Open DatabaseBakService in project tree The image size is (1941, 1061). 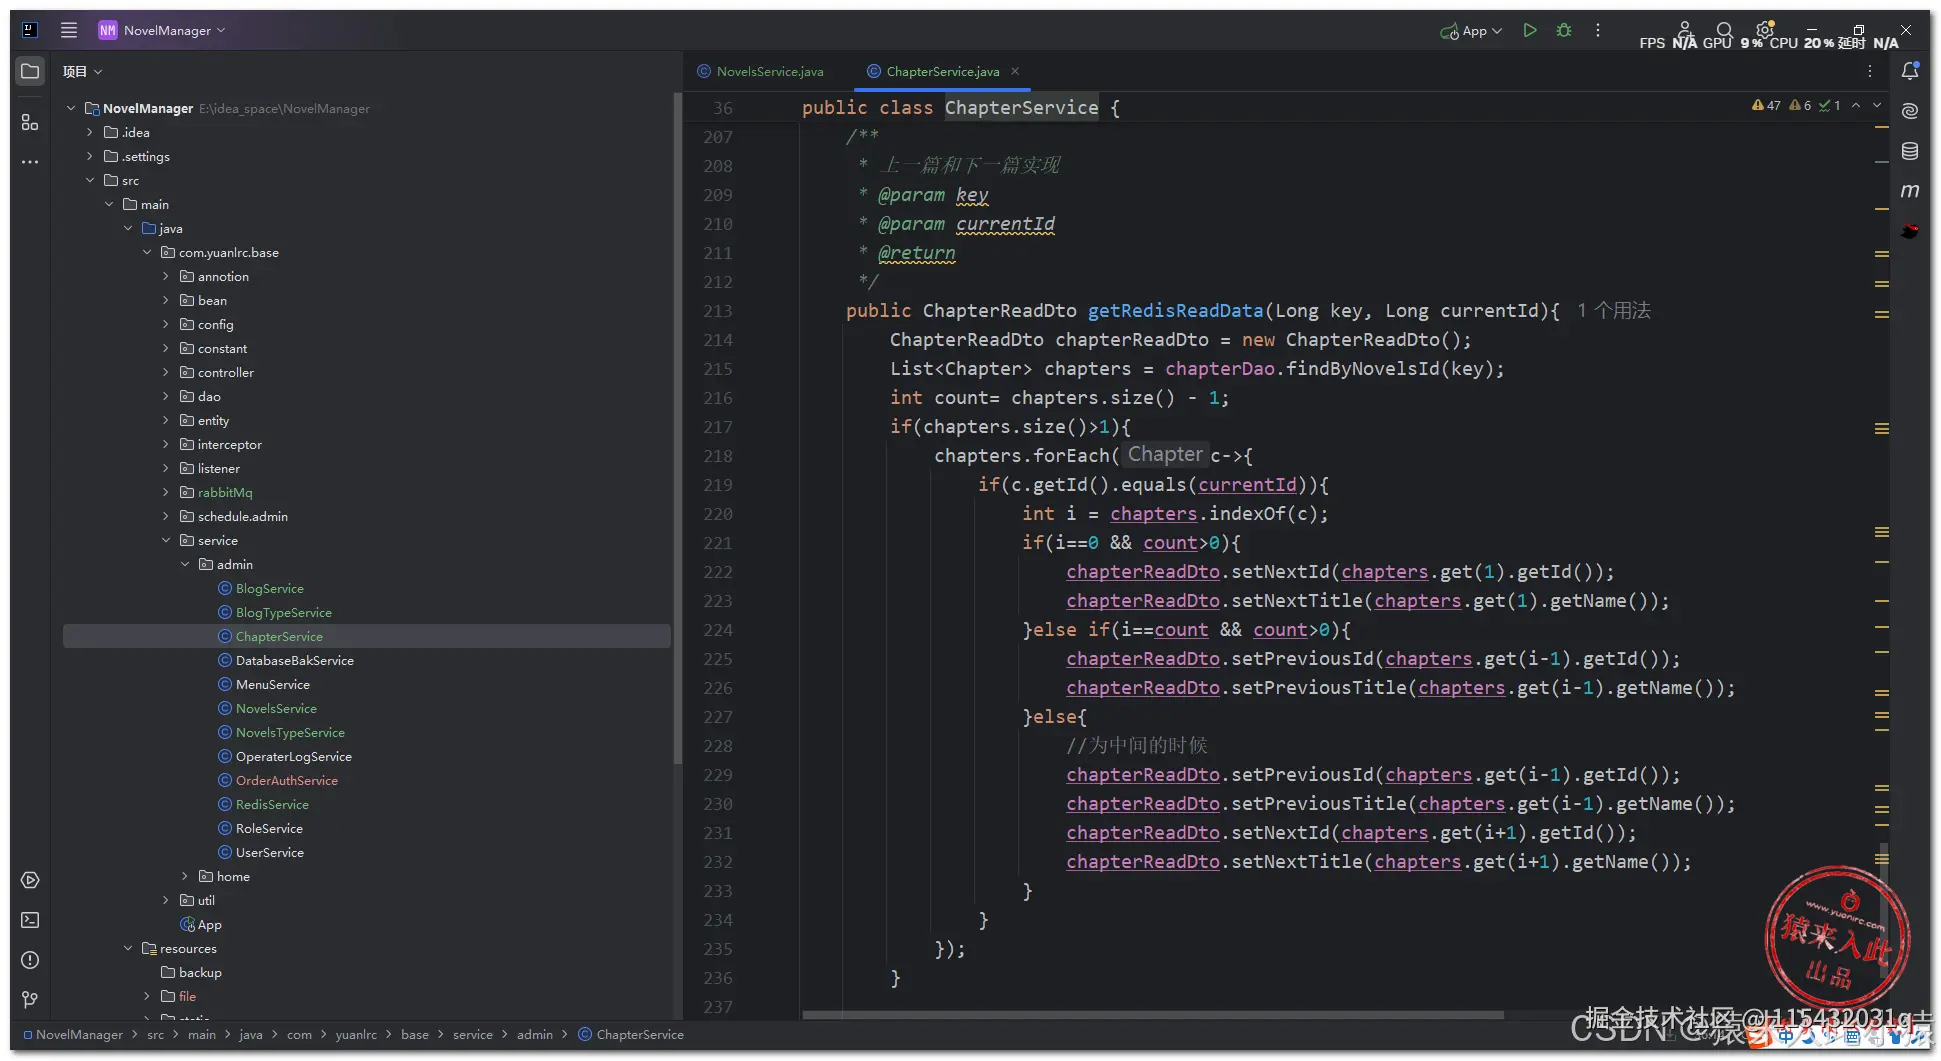(295, 660)
